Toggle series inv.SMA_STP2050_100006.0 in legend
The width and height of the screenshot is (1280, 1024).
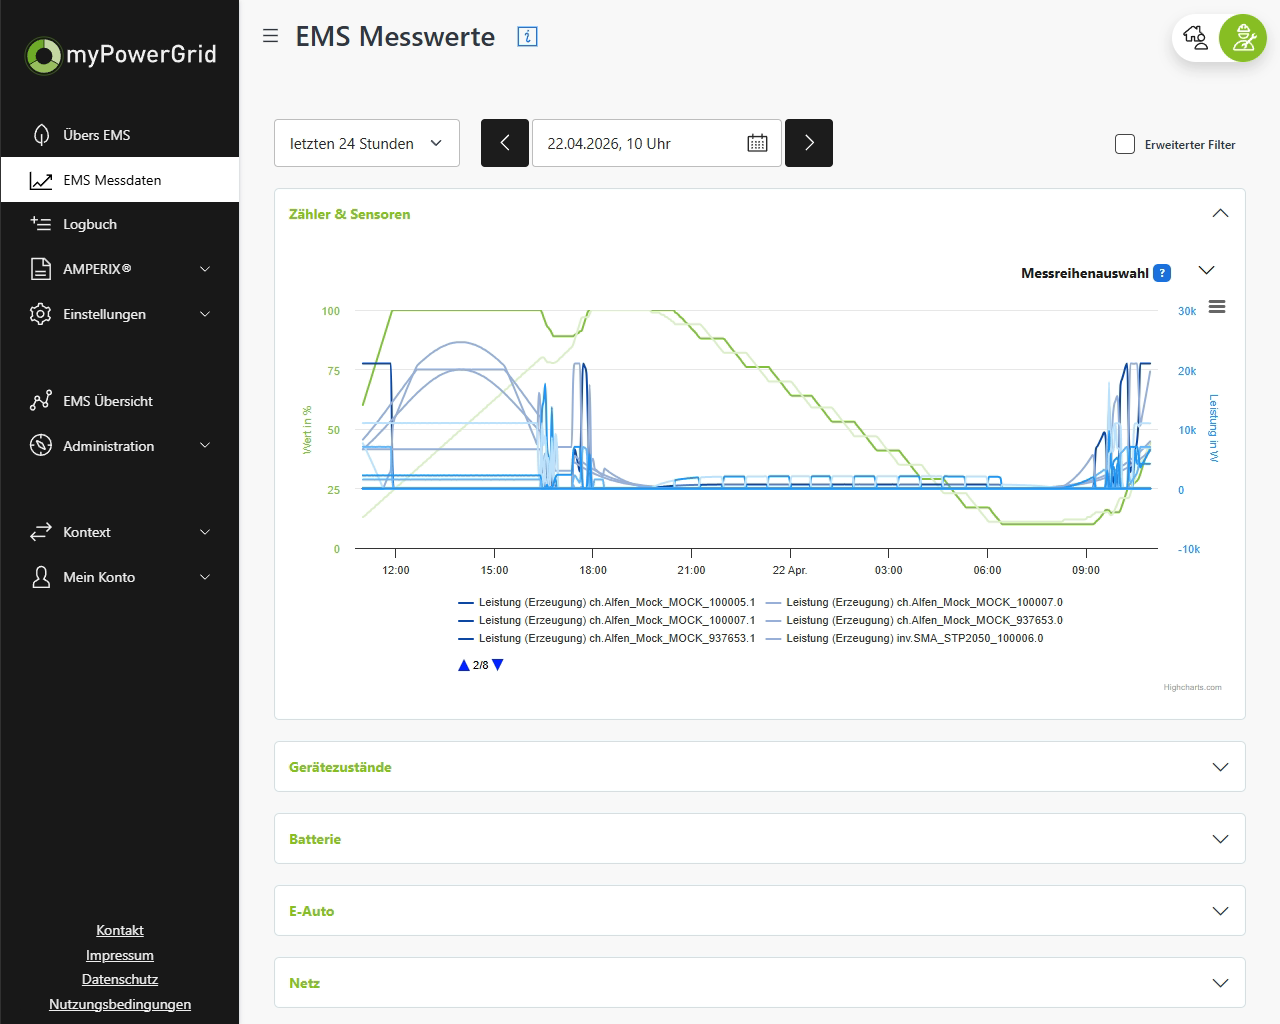click(904, 638)
